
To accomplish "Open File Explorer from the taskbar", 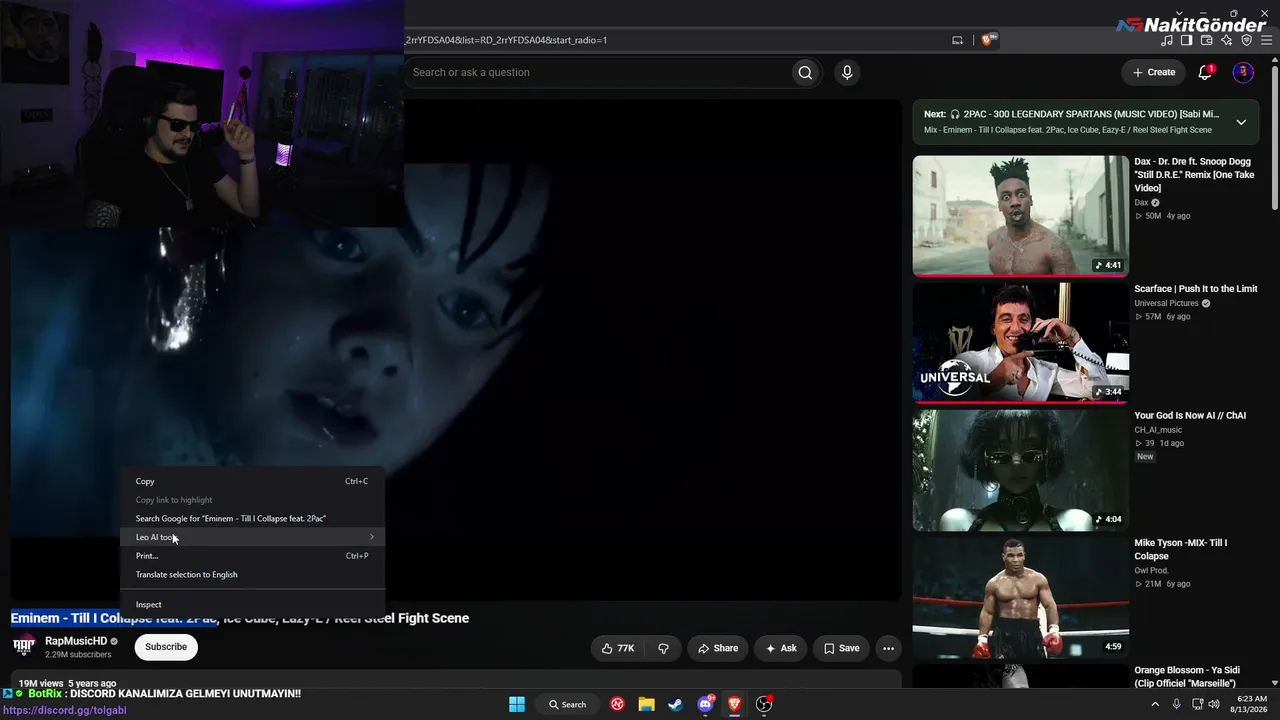I will 646,704.
